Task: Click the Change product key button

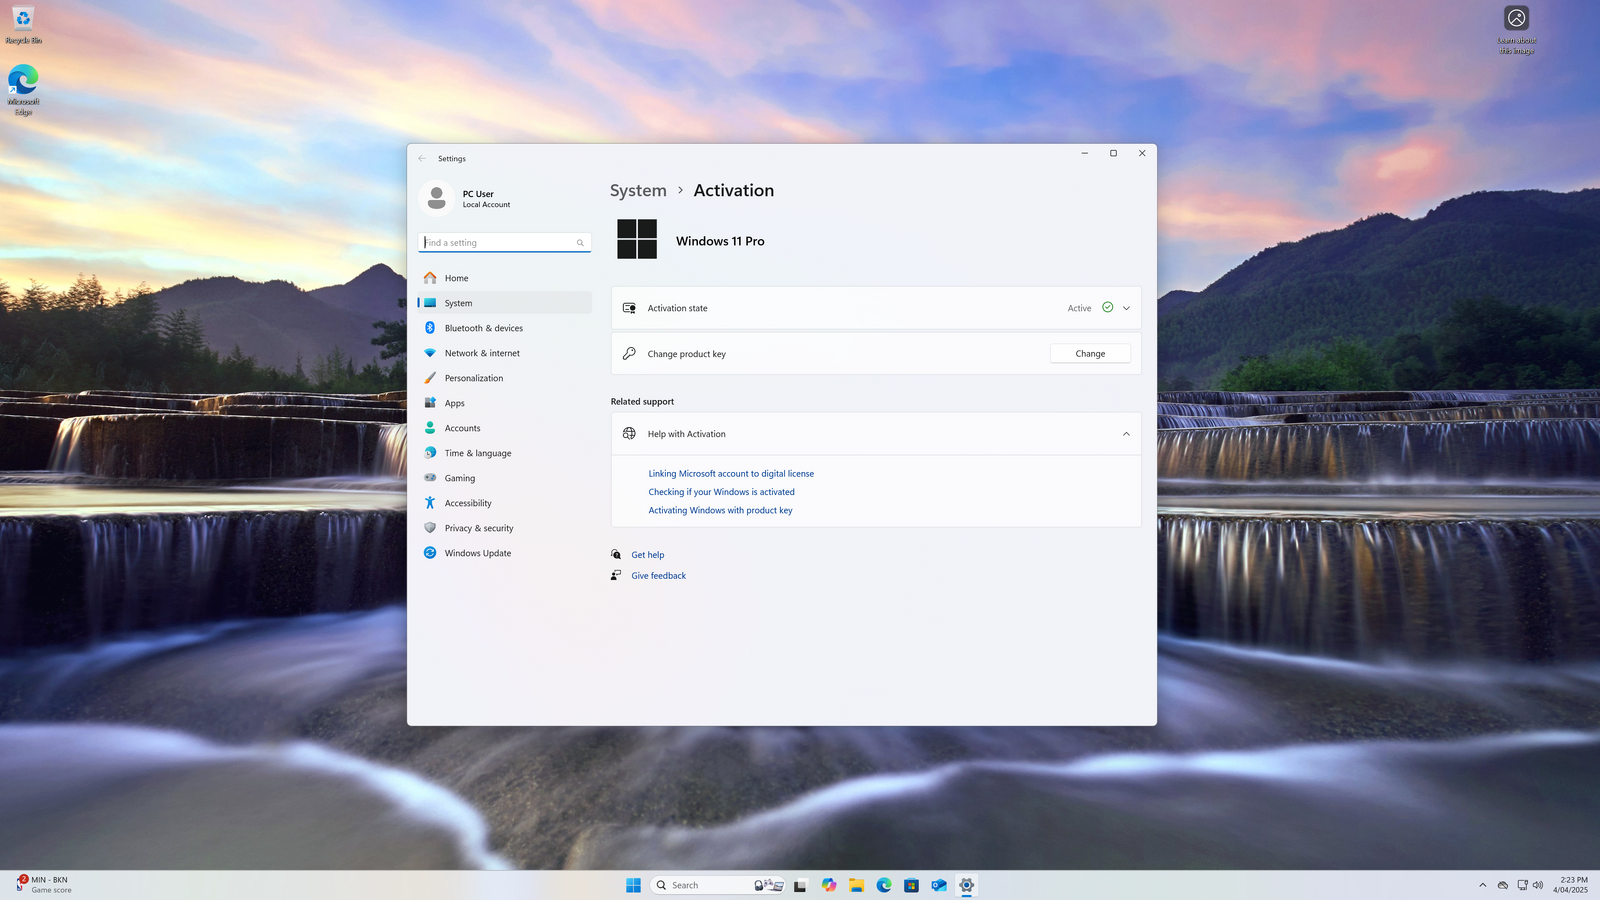Action: (x=1090, y=354)
